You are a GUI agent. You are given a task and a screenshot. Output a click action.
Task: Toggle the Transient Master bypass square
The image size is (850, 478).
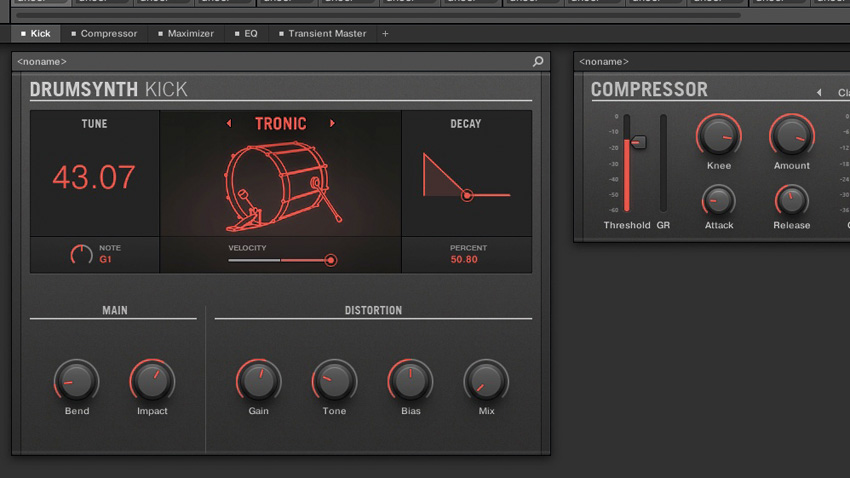click(281, 34)
